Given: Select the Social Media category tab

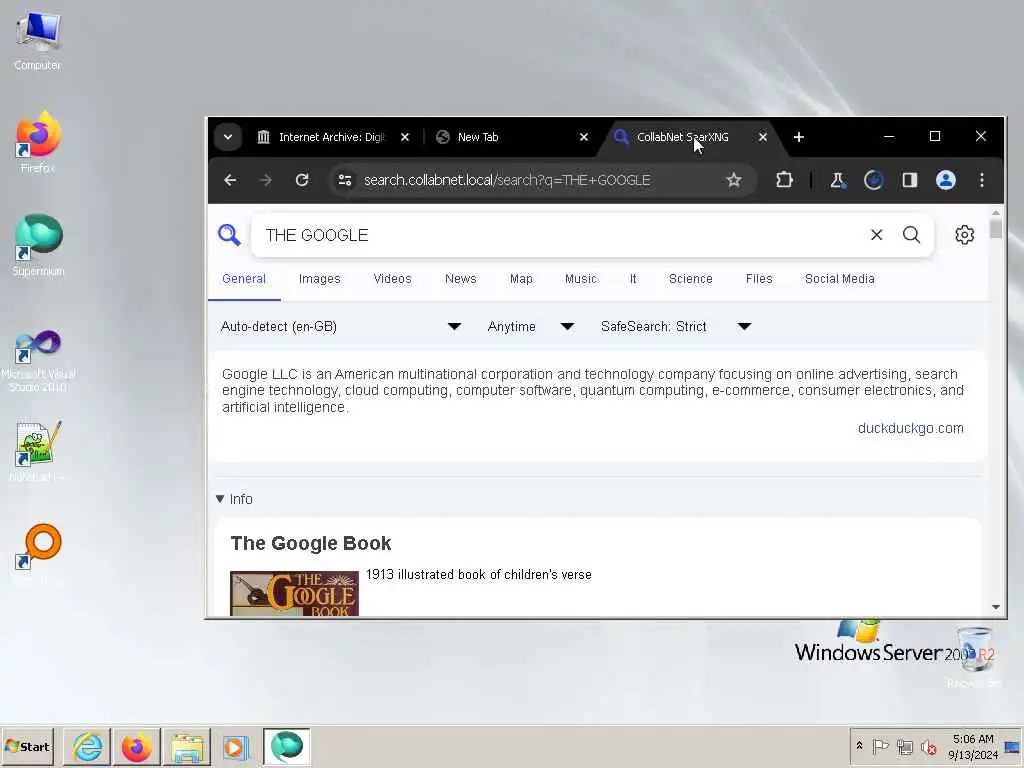Looking at the screenshot, I should [839, 279].
